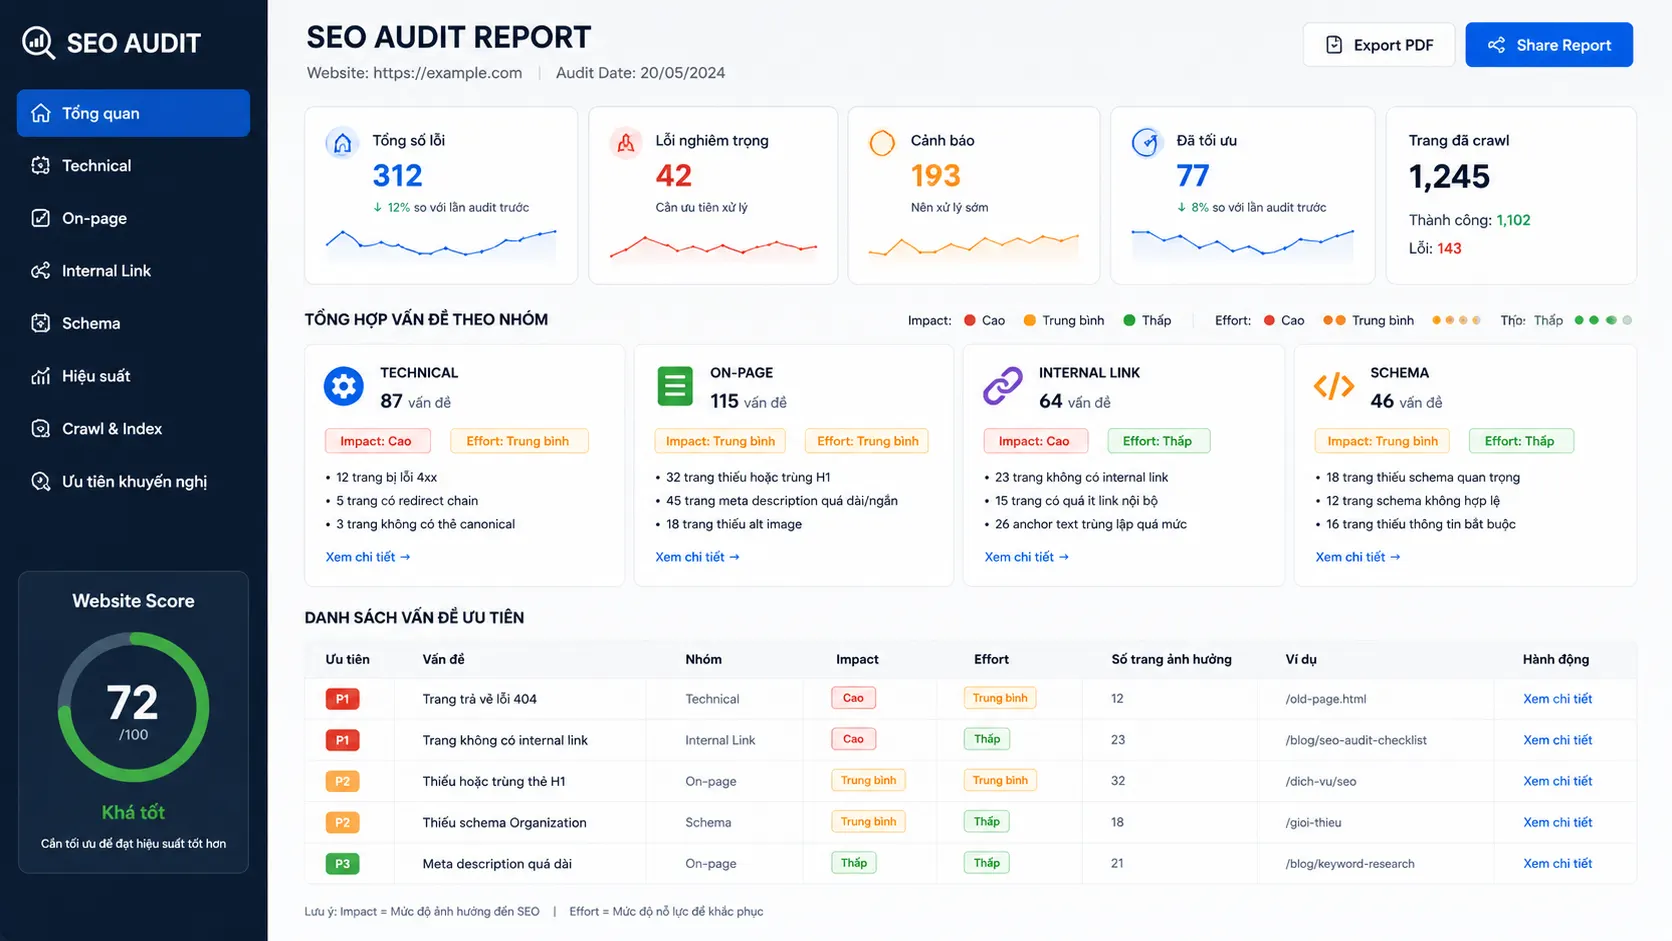Click the Ưu tiên khuyến nghị search icon
This screenshot has height=941, width=1672.
(x=41, y=481)
